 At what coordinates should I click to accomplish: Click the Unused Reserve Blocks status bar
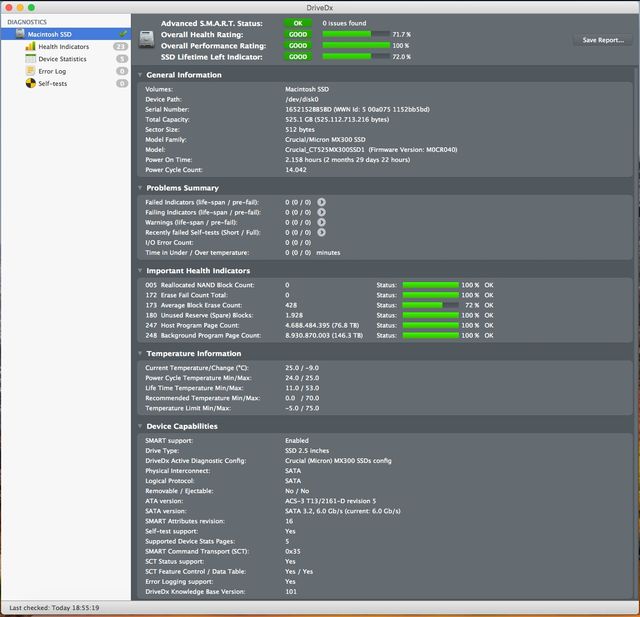click(431, 315)
